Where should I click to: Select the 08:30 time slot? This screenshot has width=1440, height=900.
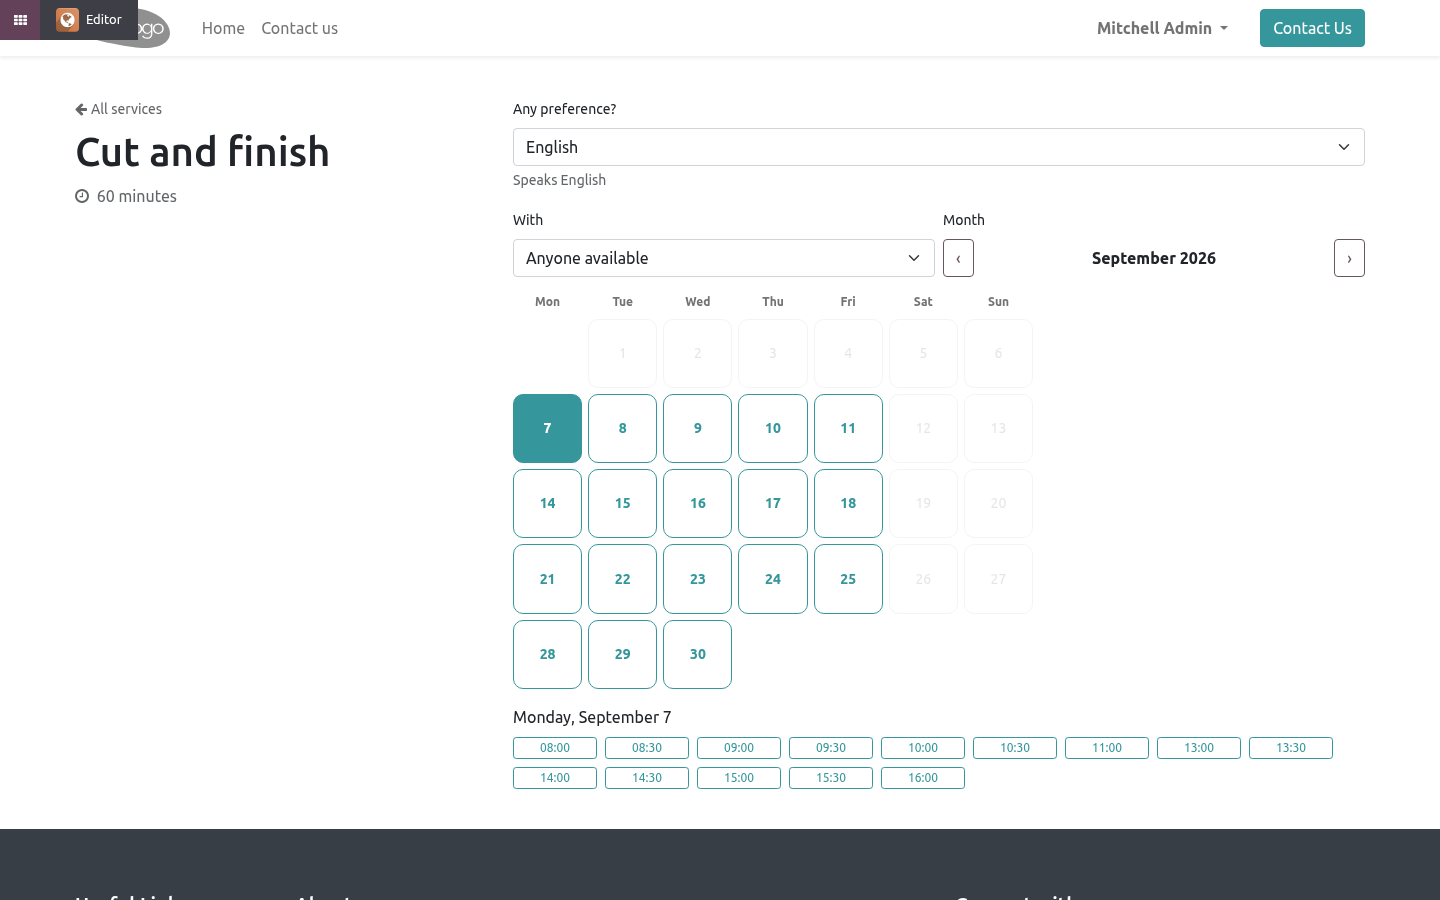click(647, 748)
